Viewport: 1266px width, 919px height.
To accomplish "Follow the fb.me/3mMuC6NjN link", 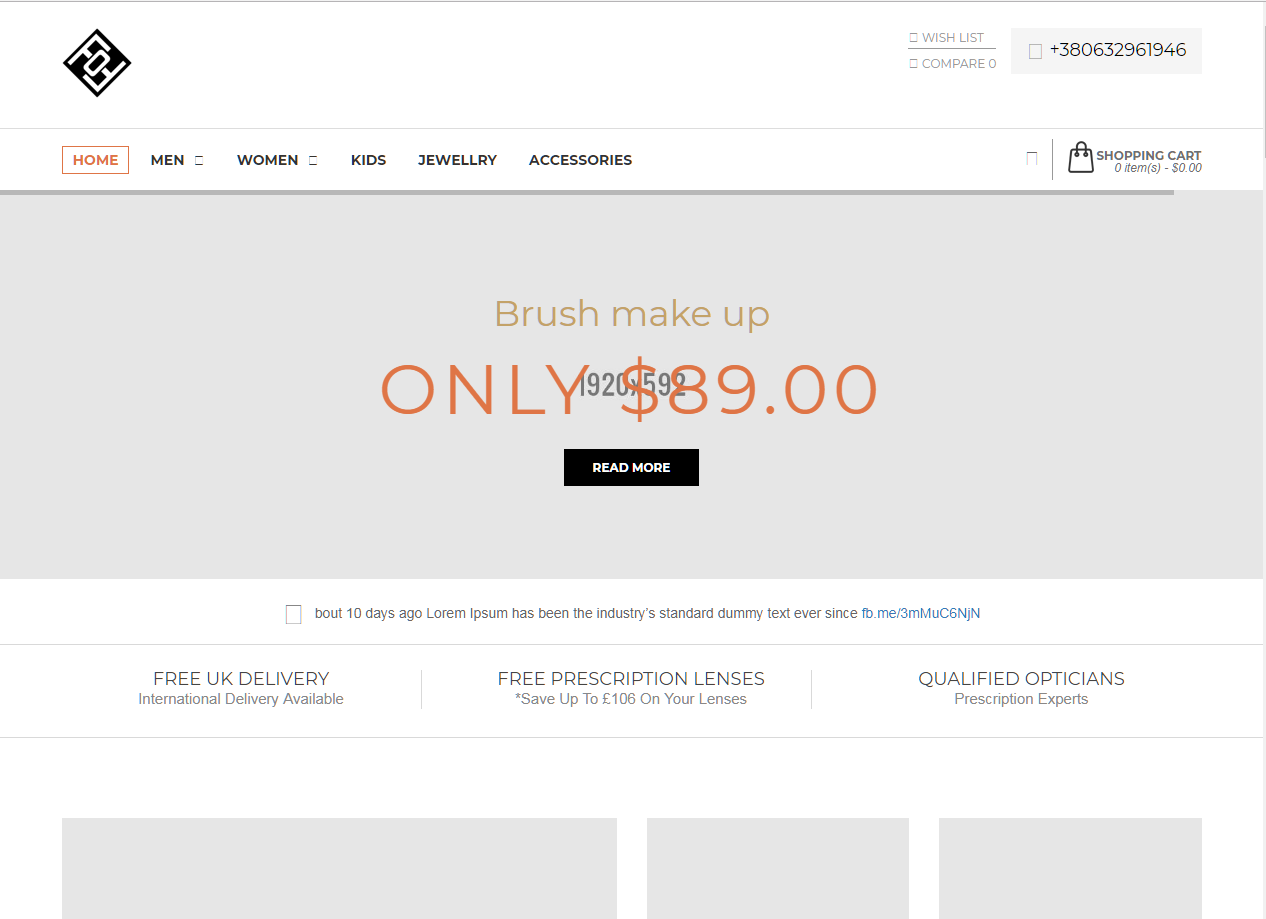I will (x=920, y=613).
